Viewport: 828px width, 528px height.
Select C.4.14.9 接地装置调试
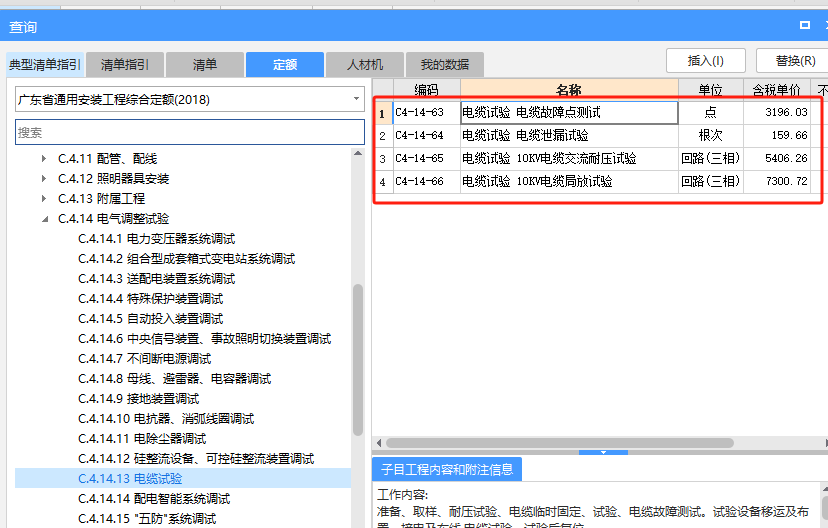pos(138,399)
